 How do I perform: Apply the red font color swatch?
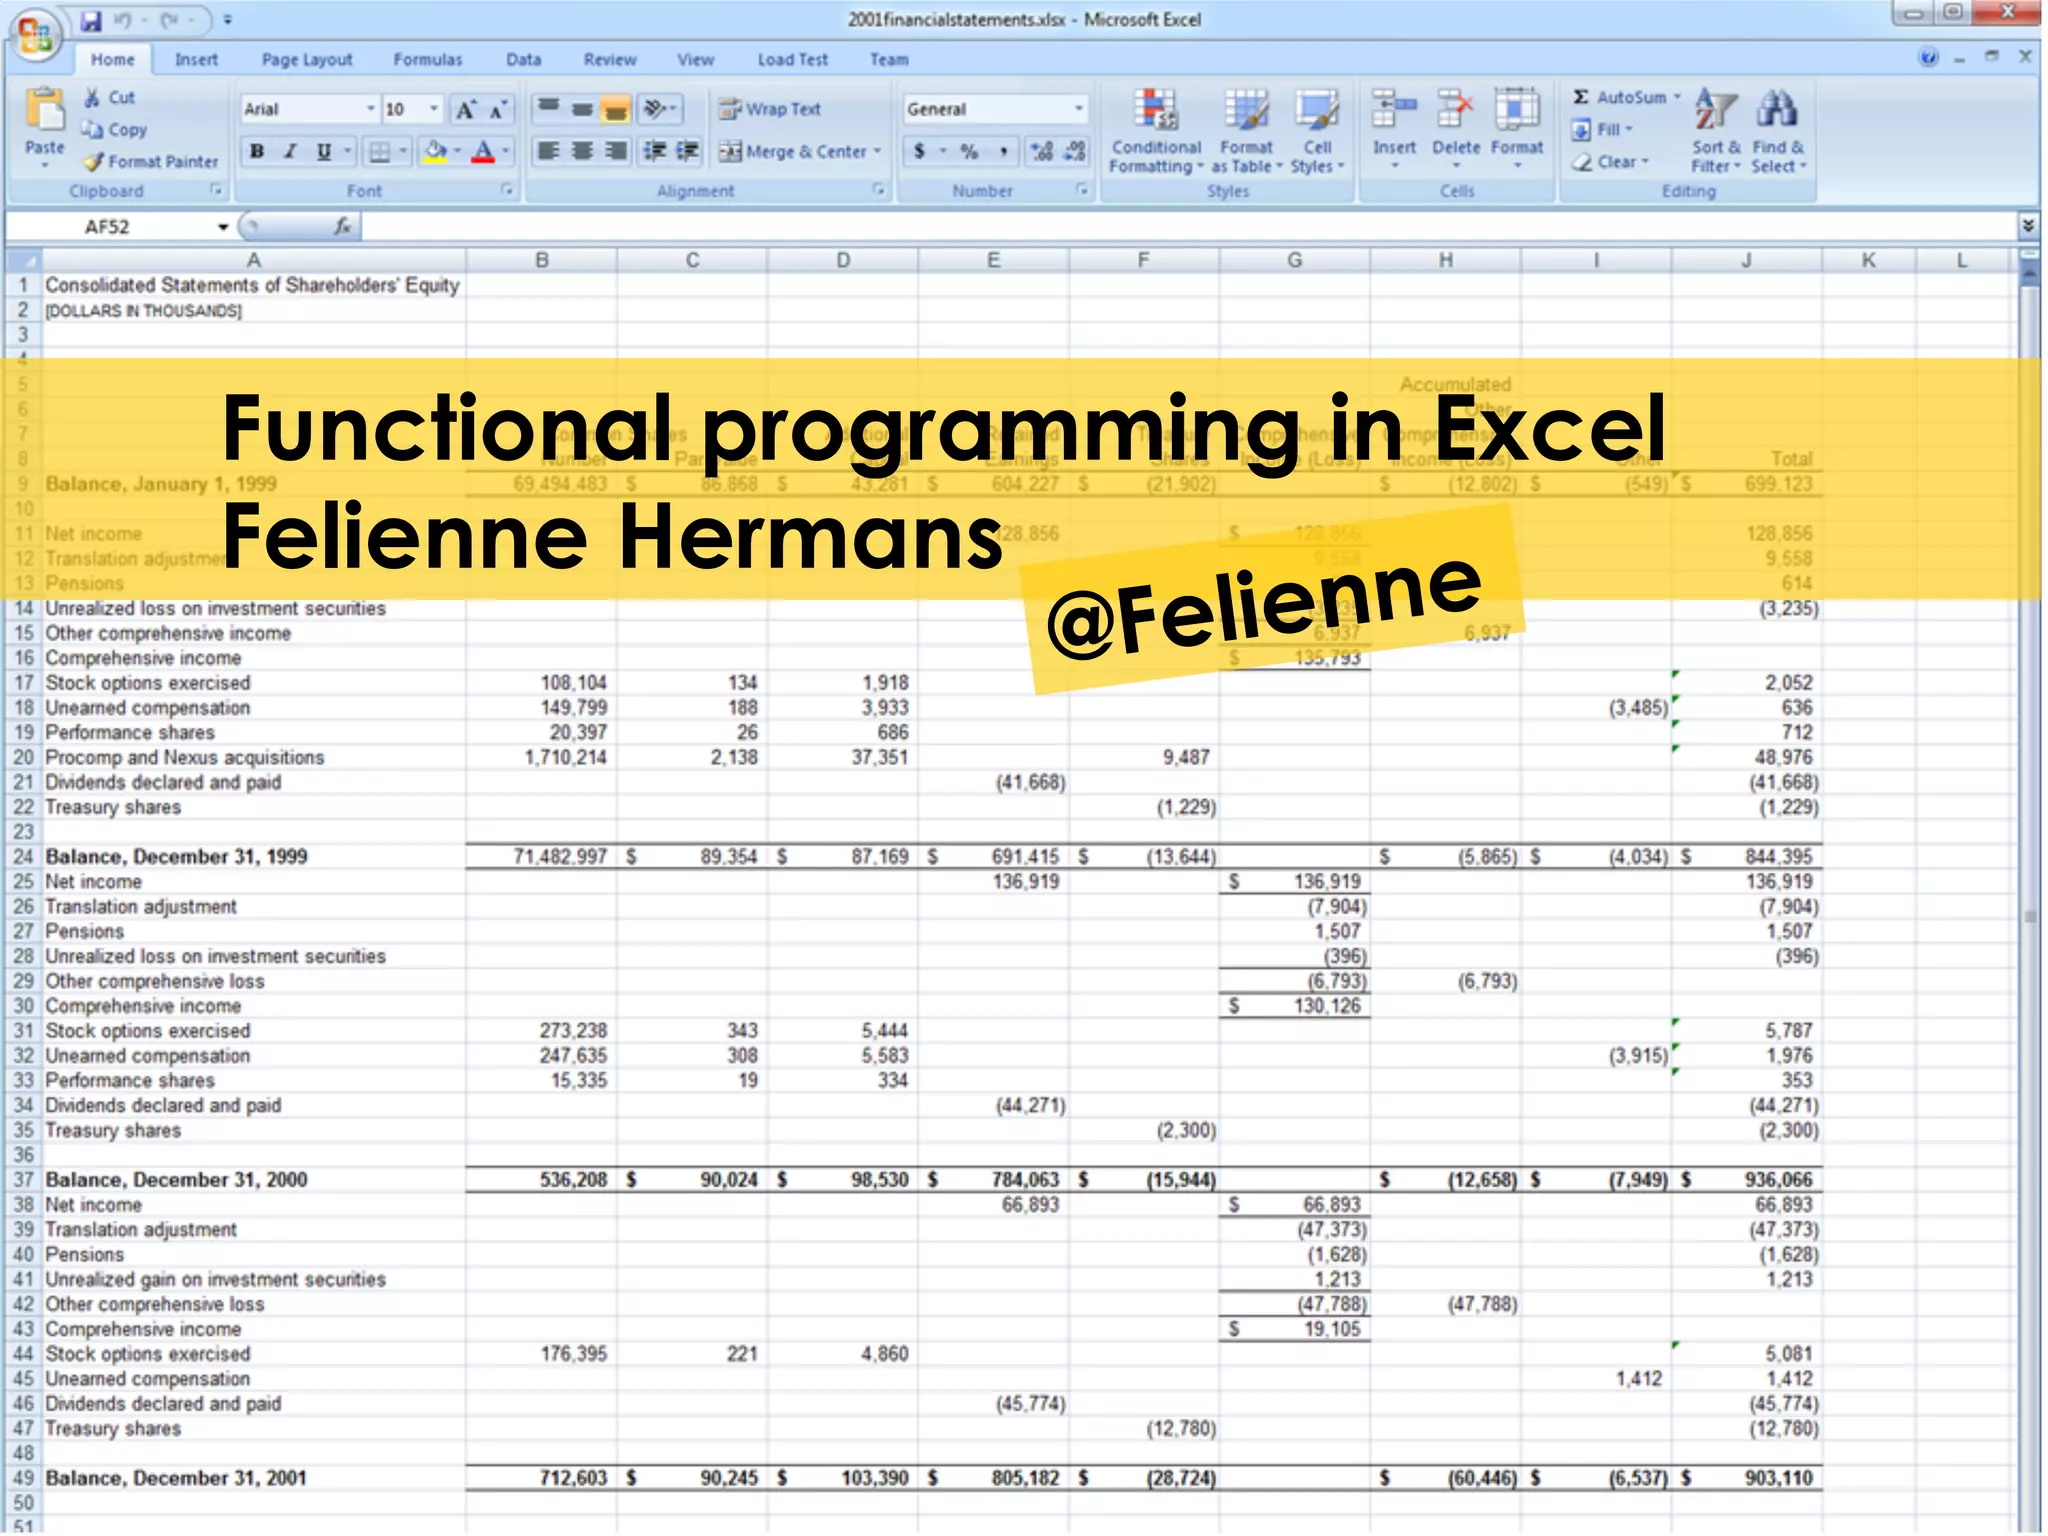(483, 152)
